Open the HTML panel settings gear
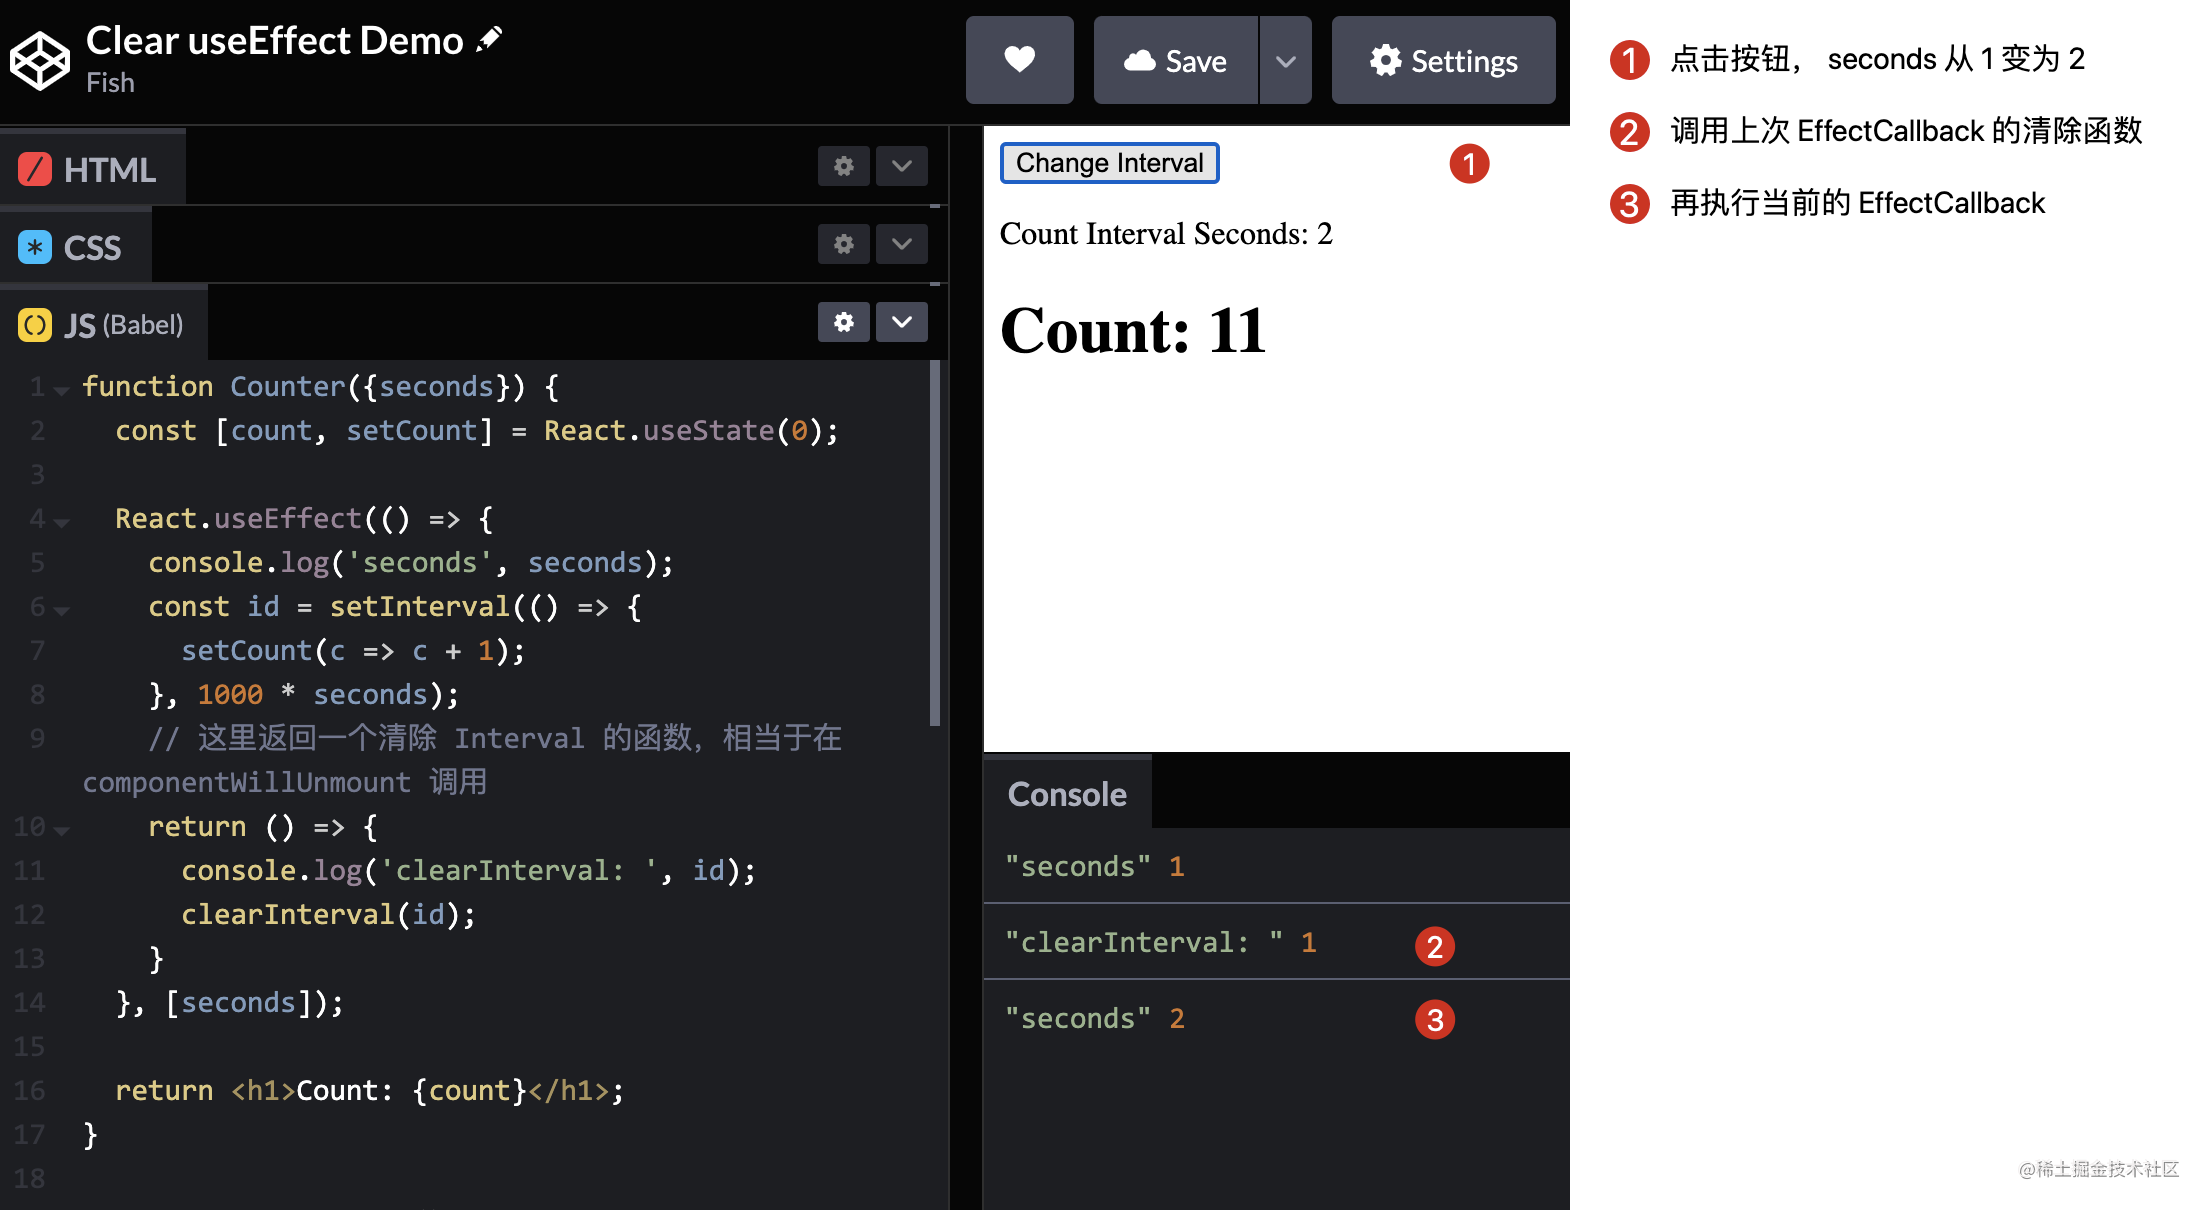This screenshot has height=1210, width=2210. [x=843, y=166]
